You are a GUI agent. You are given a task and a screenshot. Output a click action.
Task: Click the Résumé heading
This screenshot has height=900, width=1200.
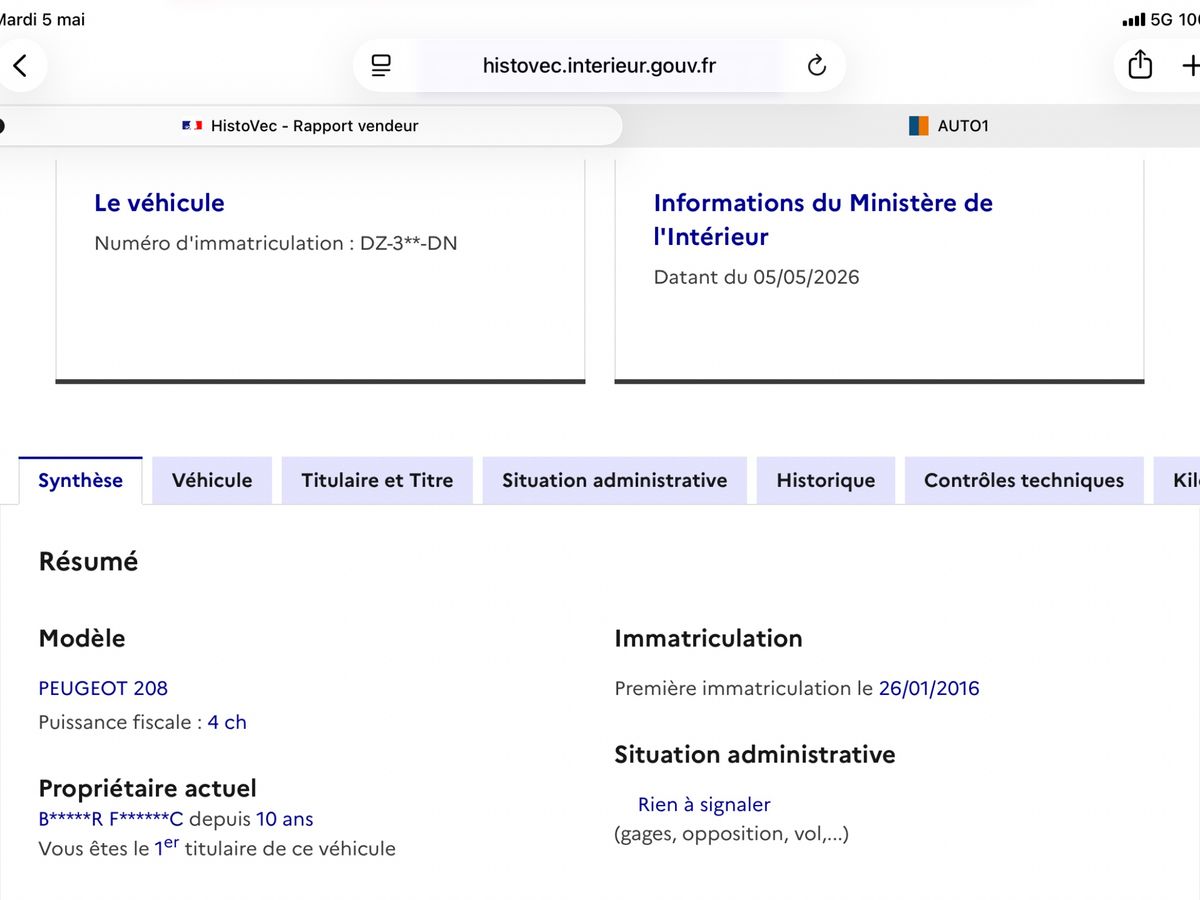88,562
